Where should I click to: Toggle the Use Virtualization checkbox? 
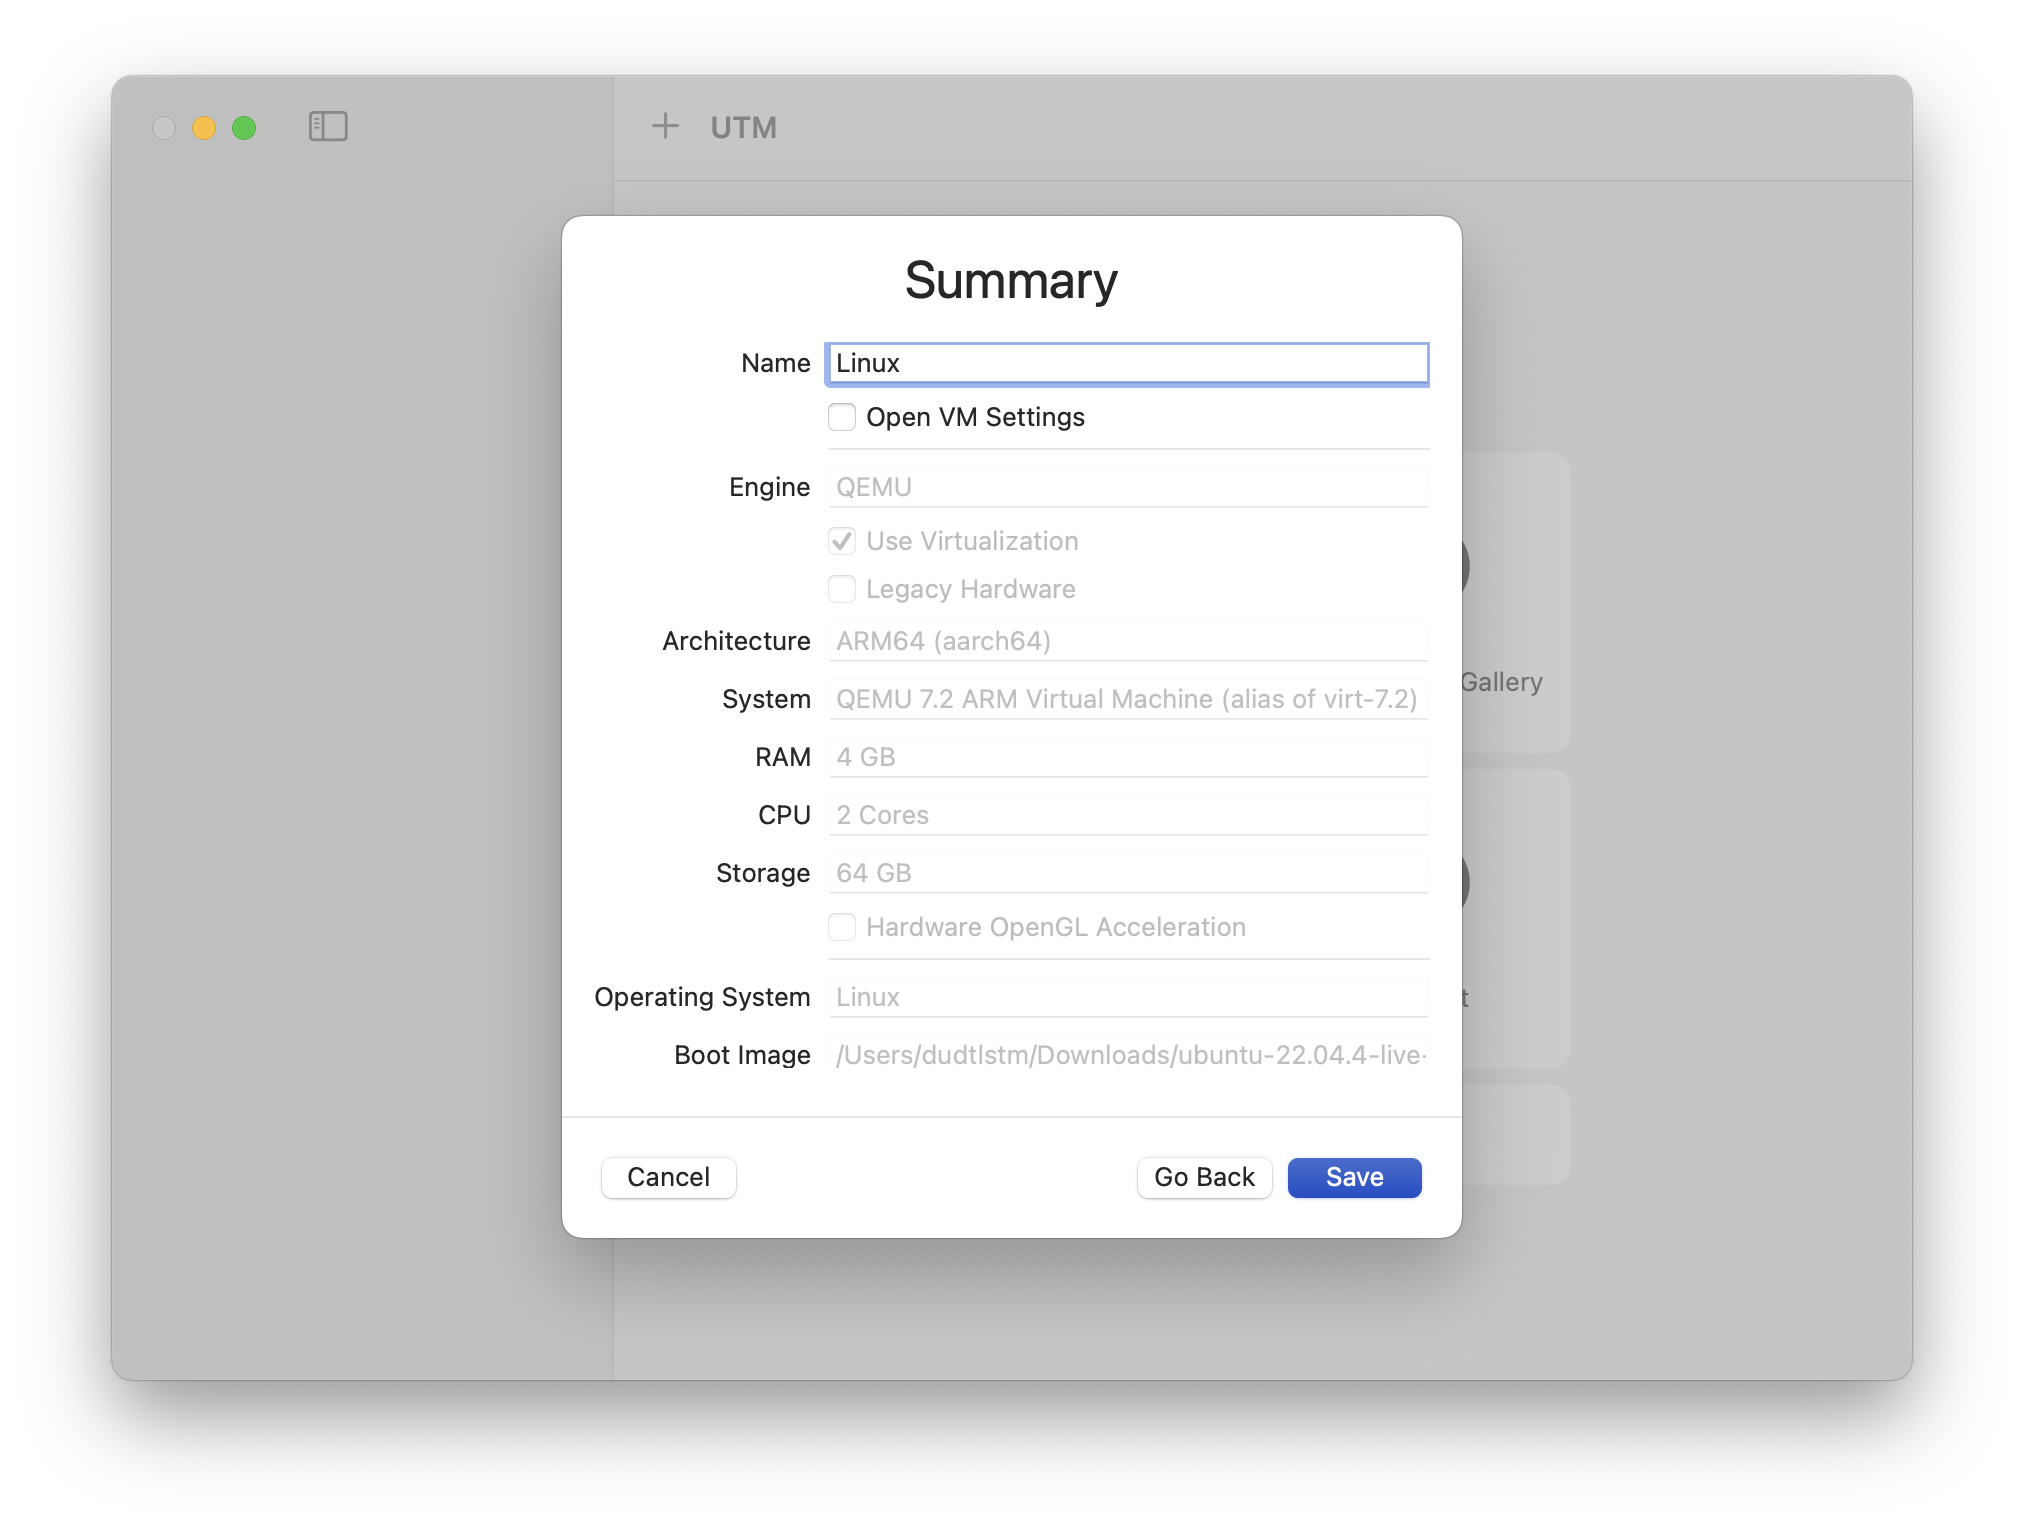[x=842, y=541]
